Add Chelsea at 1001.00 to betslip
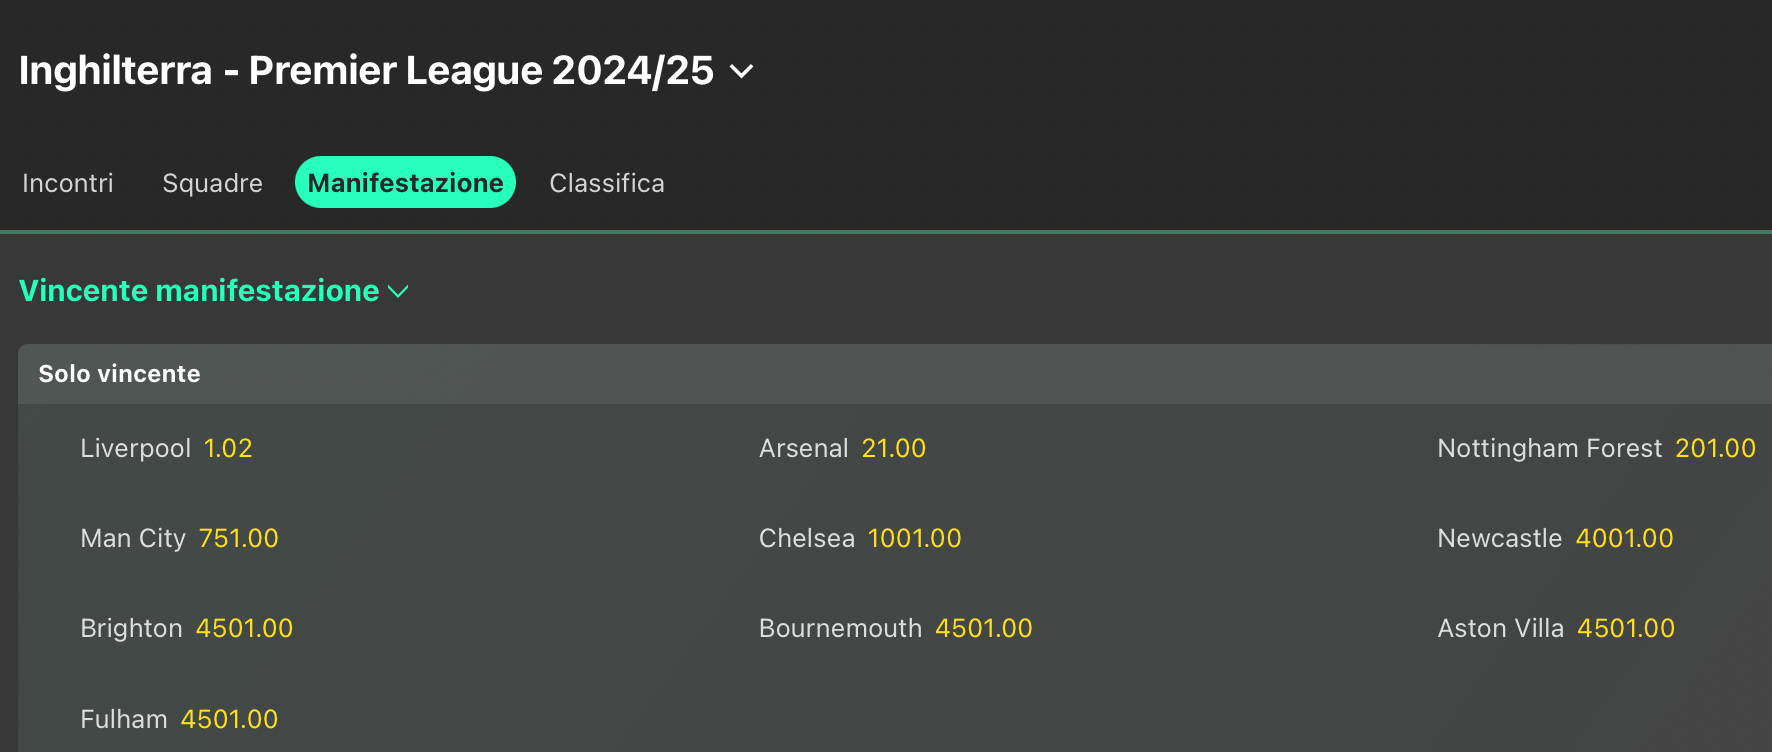This screenshot has height=752, width=1772. (914, 538)
